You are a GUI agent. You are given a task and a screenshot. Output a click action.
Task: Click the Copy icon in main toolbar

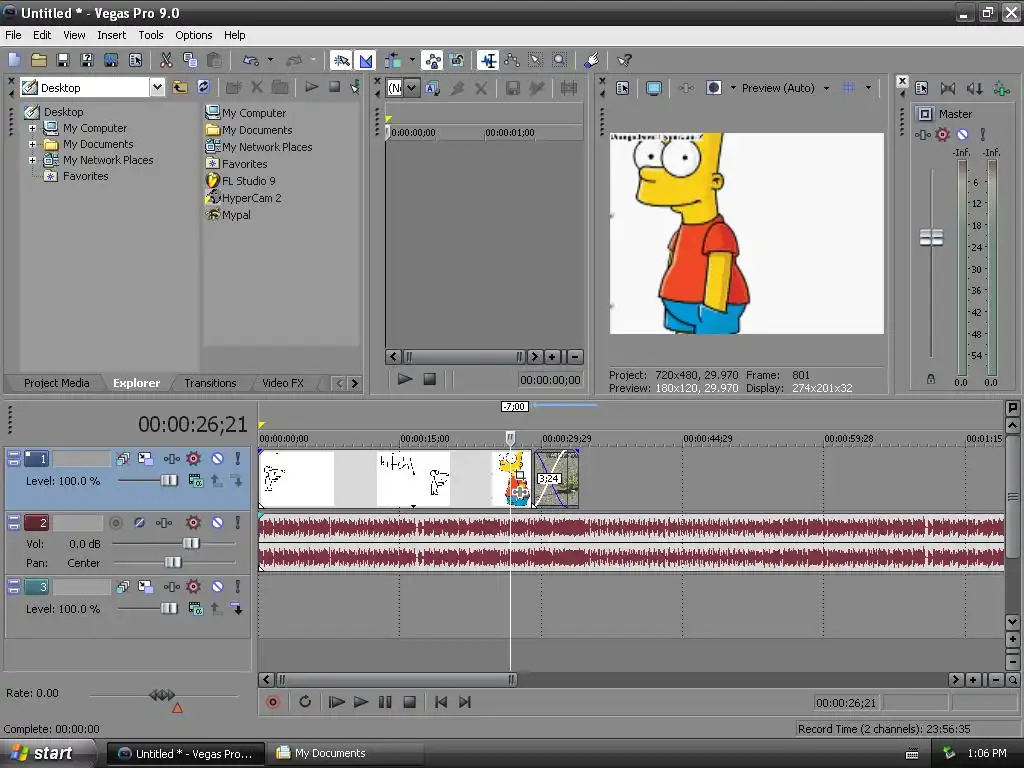[x=190, y=61]
